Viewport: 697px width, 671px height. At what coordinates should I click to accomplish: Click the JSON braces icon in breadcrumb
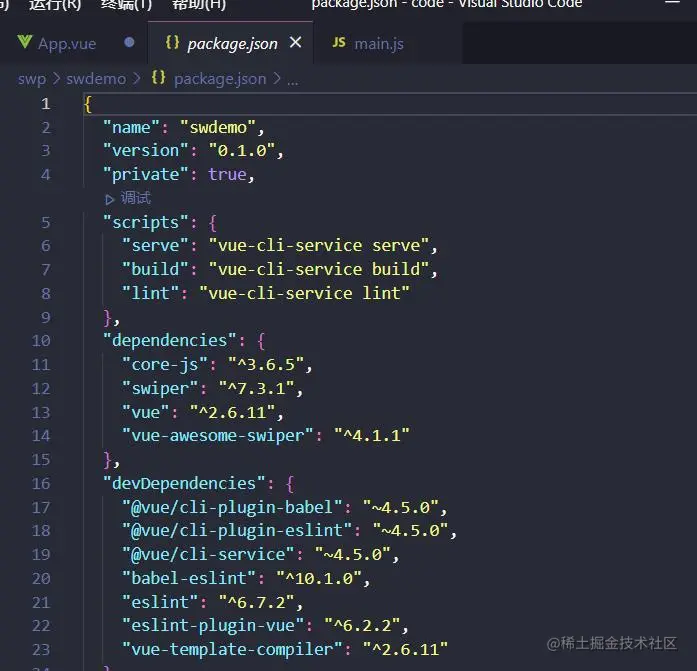(x=159, y=78)
